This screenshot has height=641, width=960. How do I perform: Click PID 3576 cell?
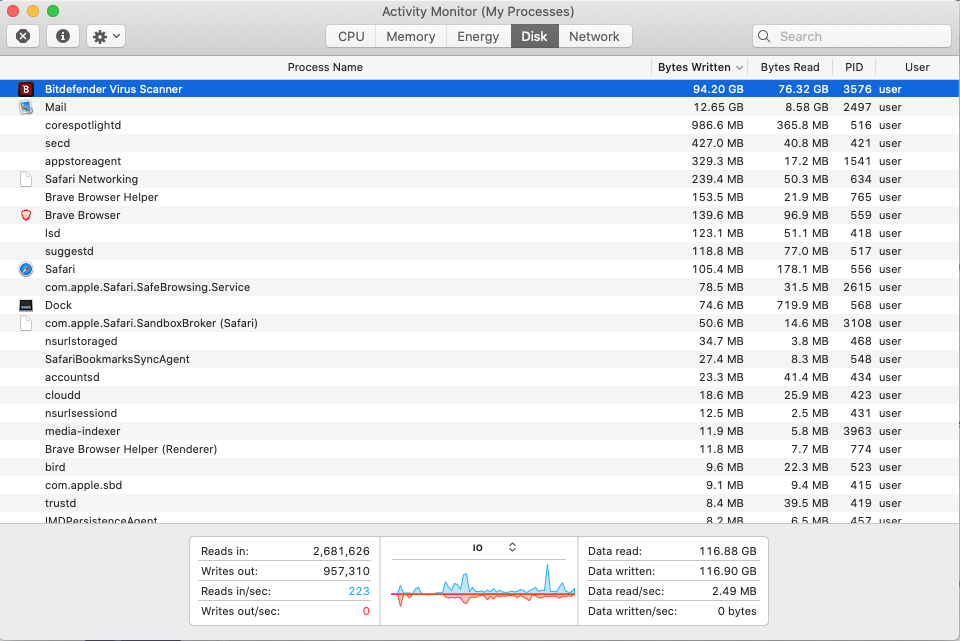coord(857,89)
